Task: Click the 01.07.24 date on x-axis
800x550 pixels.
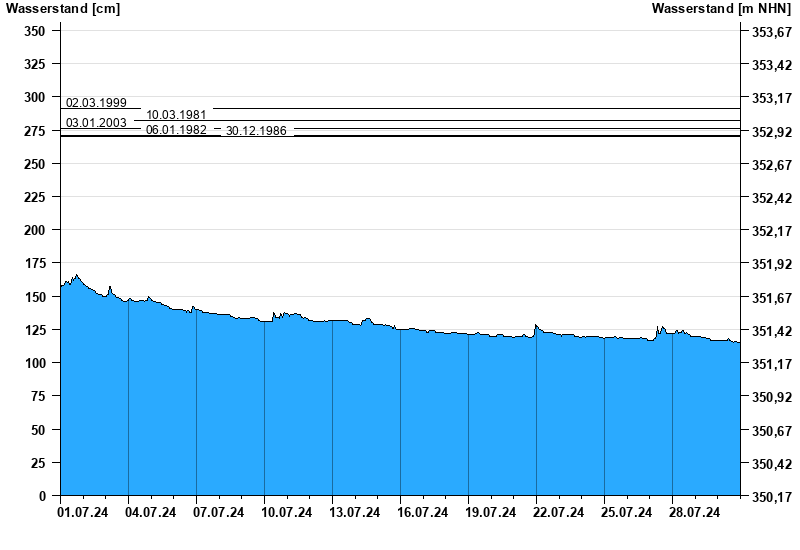Action: [x=83, y=513]
